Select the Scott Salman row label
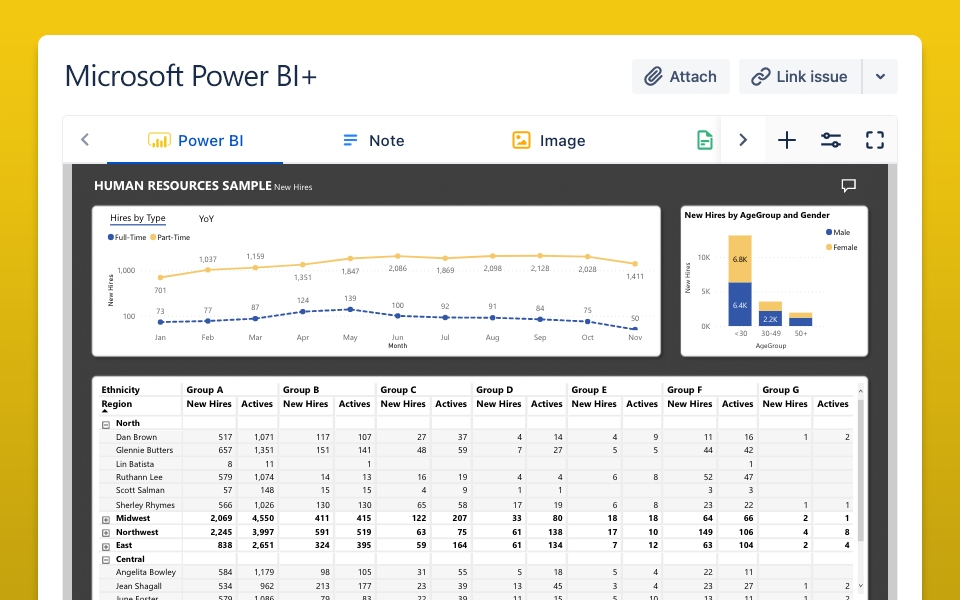The image size is (960, 600). (x=140, y=490)
